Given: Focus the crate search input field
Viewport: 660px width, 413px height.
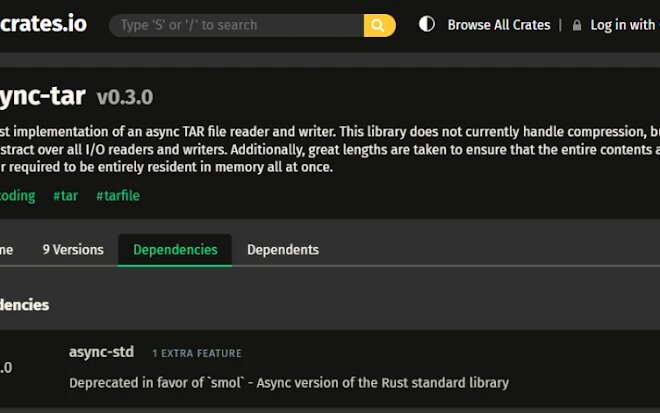Looking at the screenshot, I should pyautogui.click(x=236, y=25).
